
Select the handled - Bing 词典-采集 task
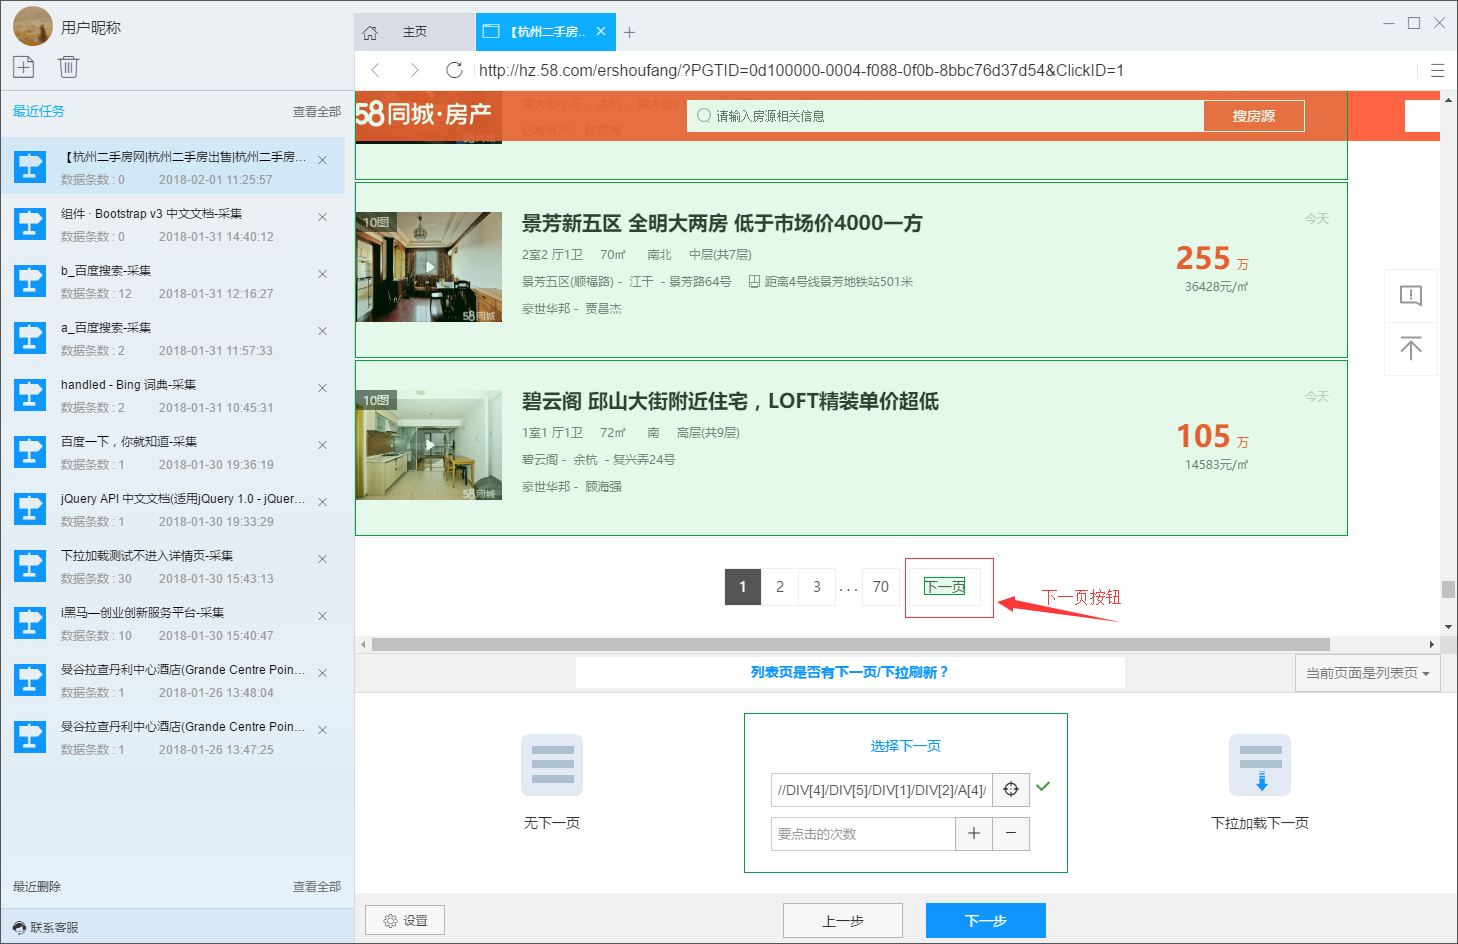click(173, 395)
